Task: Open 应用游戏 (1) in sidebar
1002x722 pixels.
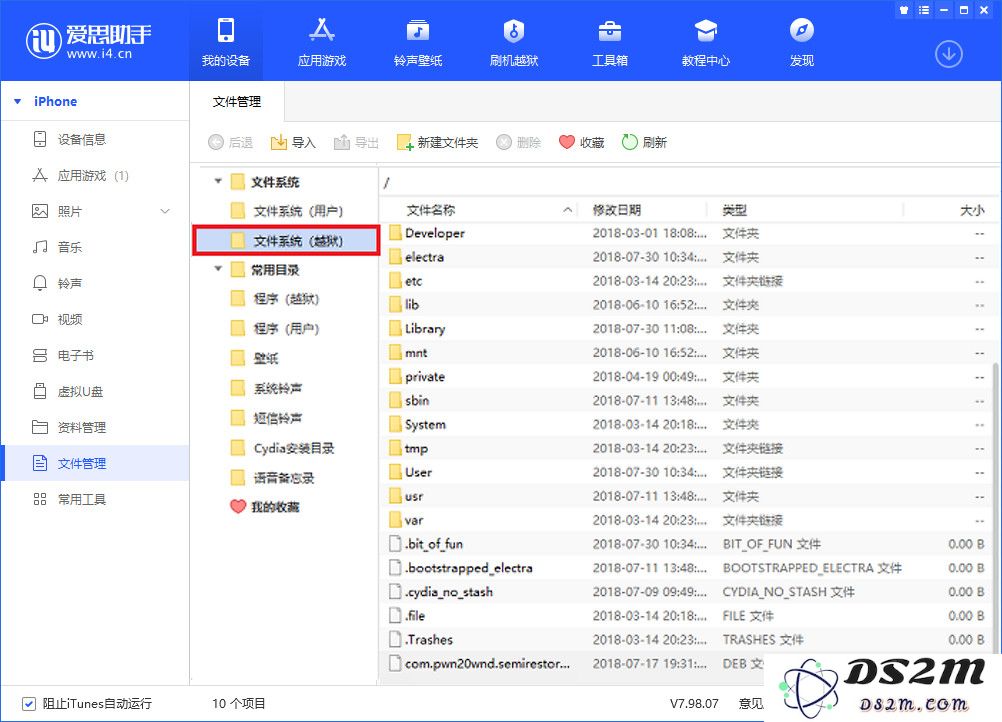Action: 95,176
